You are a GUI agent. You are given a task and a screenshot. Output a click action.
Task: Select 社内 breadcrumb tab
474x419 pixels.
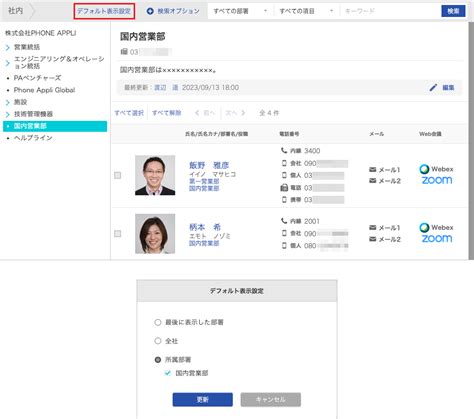click(15, 11)
